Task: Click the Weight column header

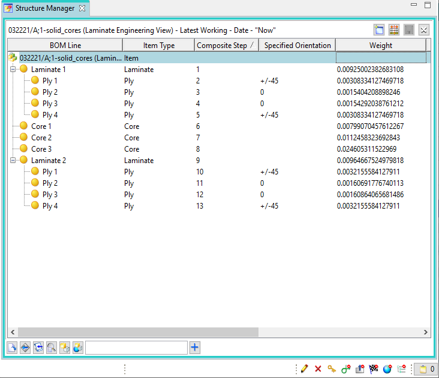Action: (x=380, y=45)
